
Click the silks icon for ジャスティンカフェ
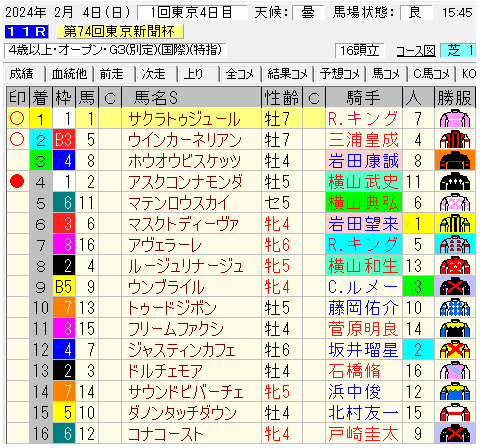point(455,350)
